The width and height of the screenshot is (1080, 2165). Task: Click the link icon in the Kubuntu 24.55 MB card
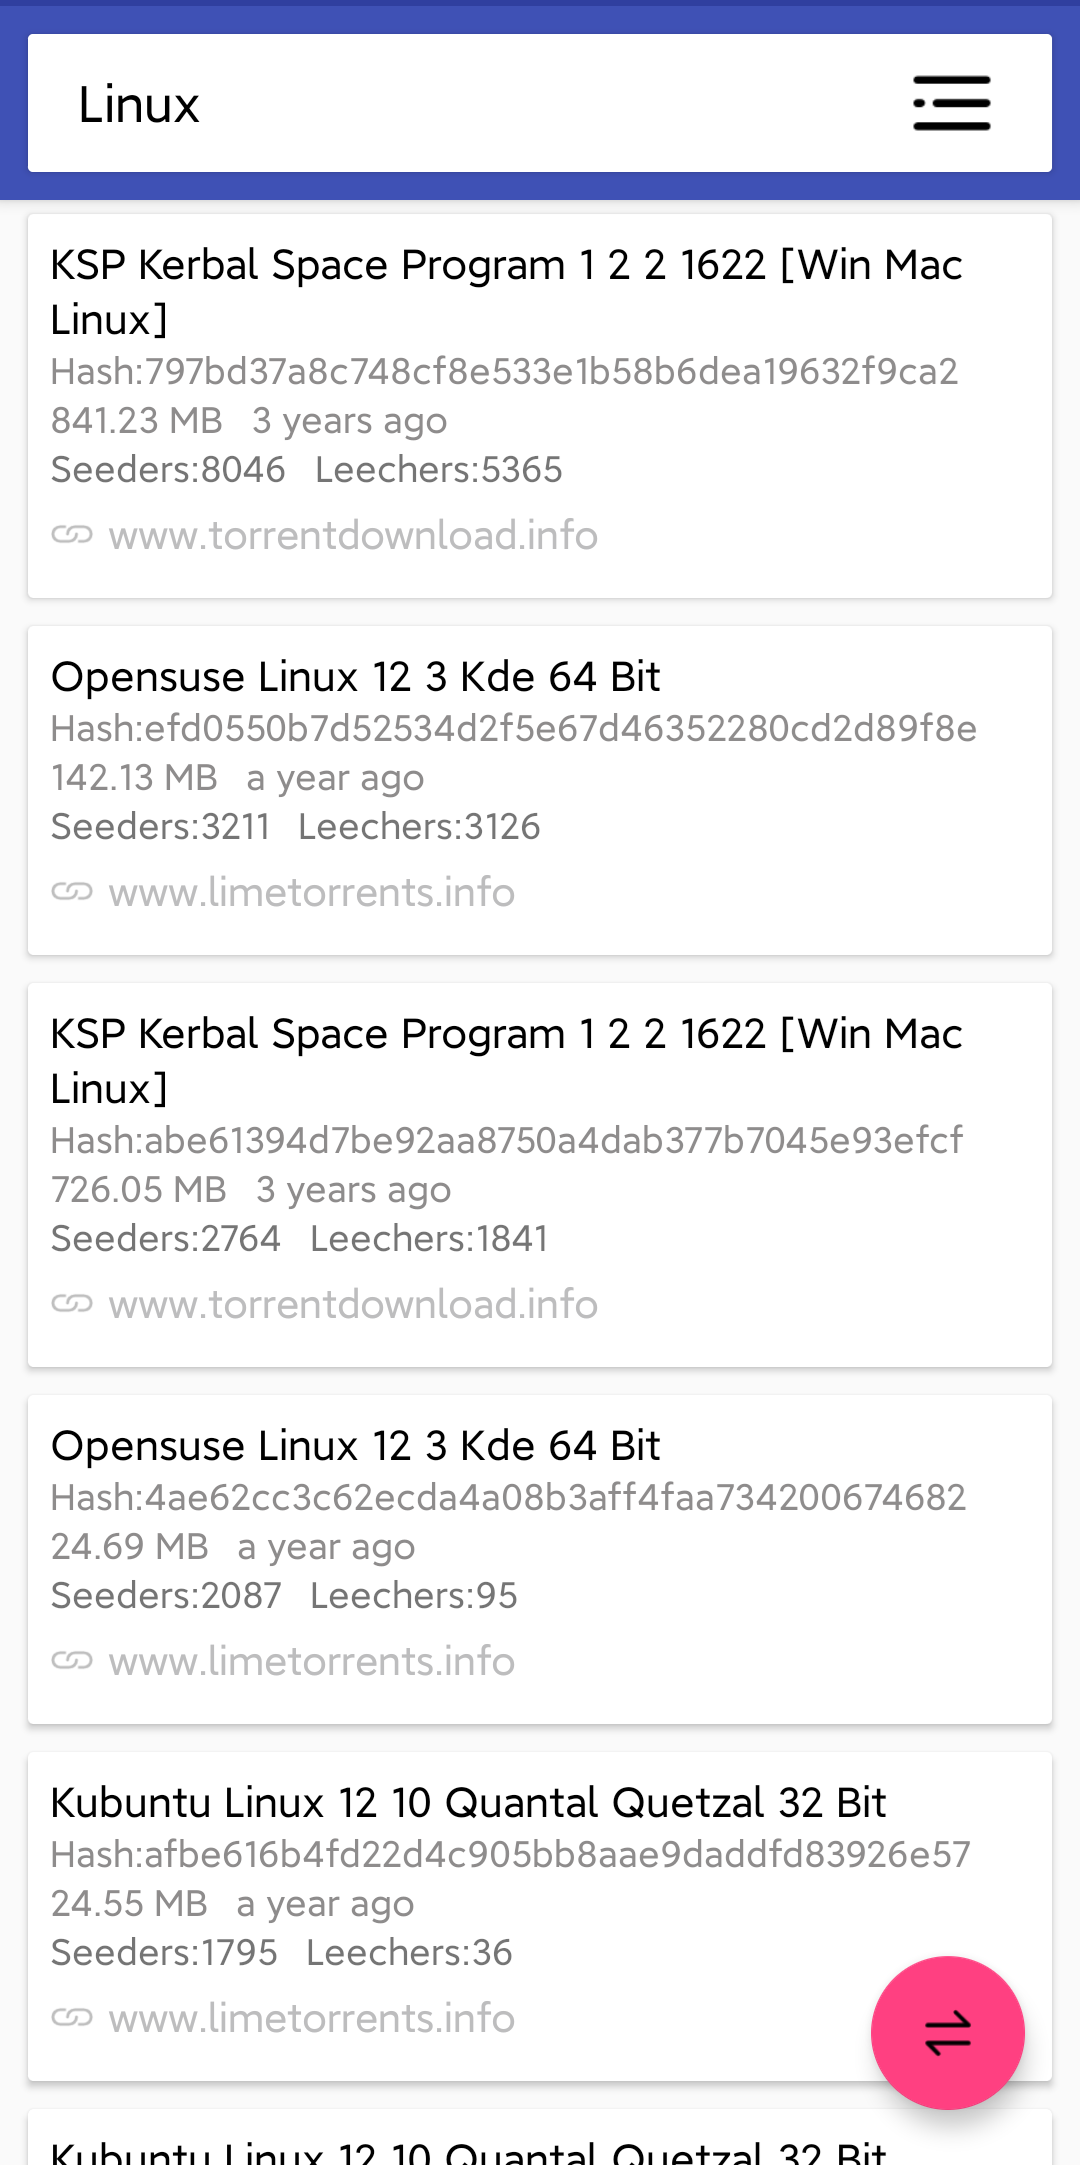point(72,2018)
